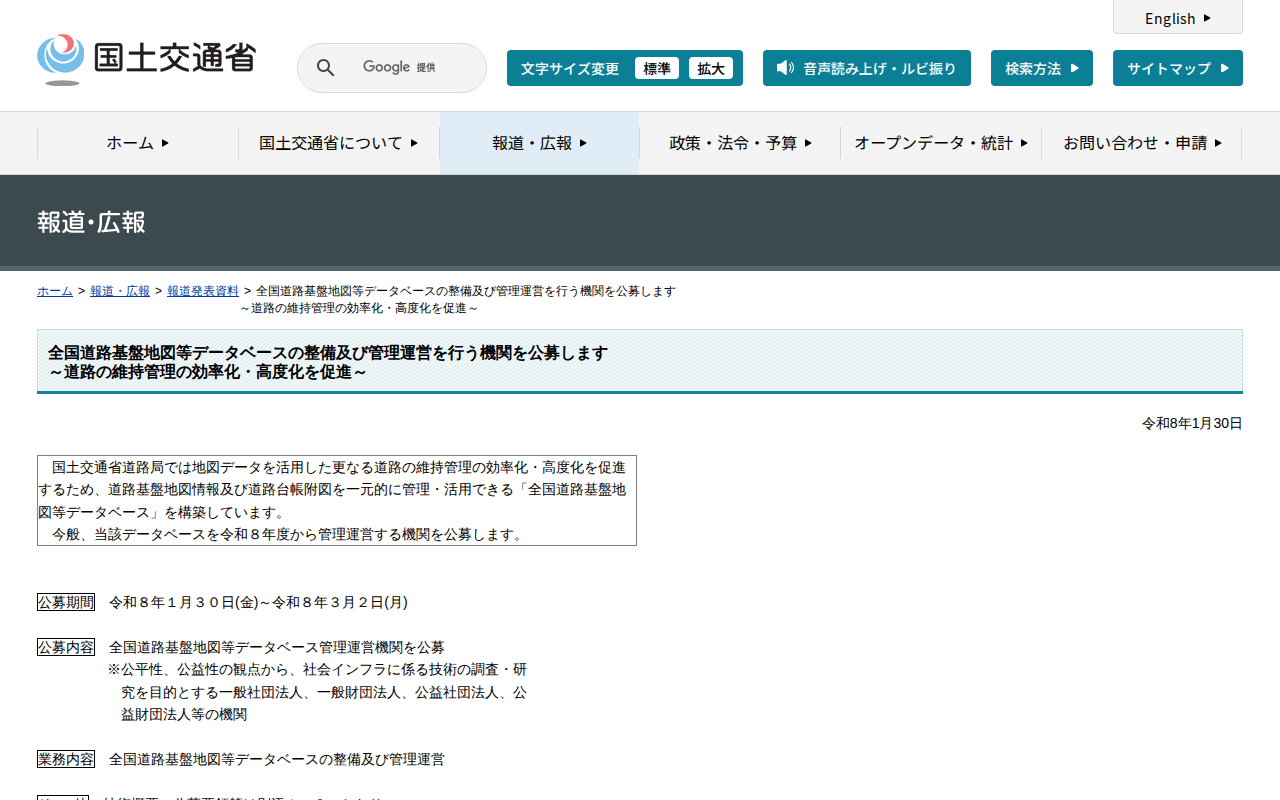Open 報道・広報 navigation menu
The height and width of the screenshot is (800, 1280).
(x=540, y=143)
